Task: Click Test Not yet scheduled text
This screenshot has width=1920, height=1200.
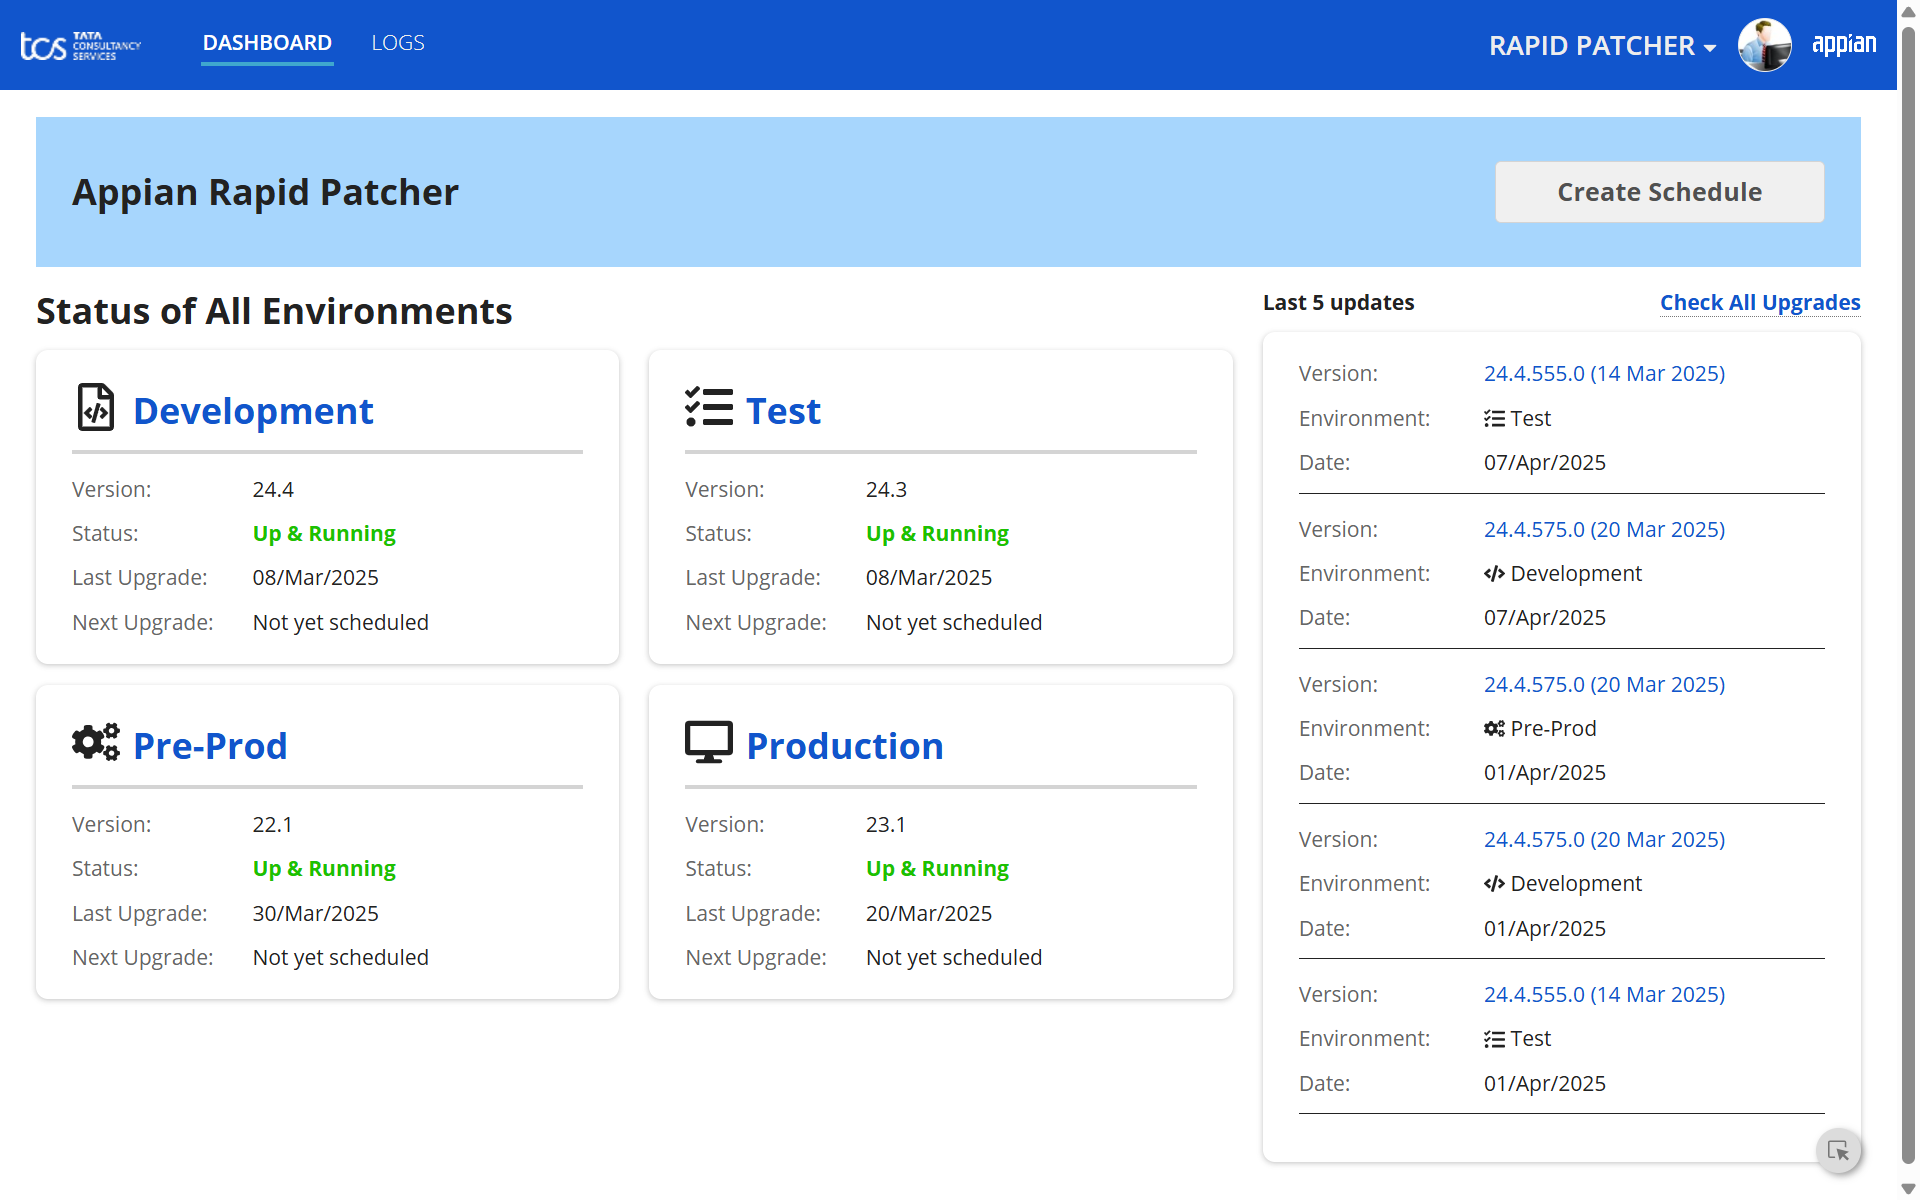Action: click(x=954, y=622)
